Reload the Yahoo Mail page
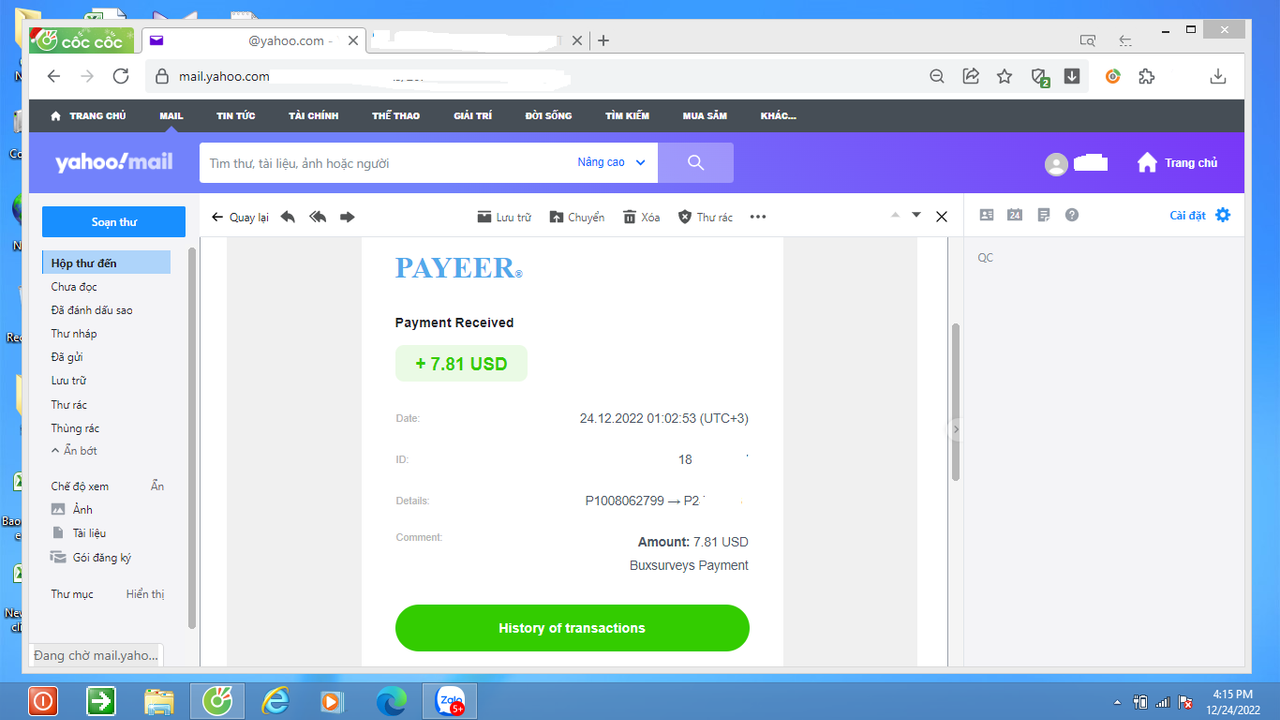The image size is (1280, 720). point(121,76)
